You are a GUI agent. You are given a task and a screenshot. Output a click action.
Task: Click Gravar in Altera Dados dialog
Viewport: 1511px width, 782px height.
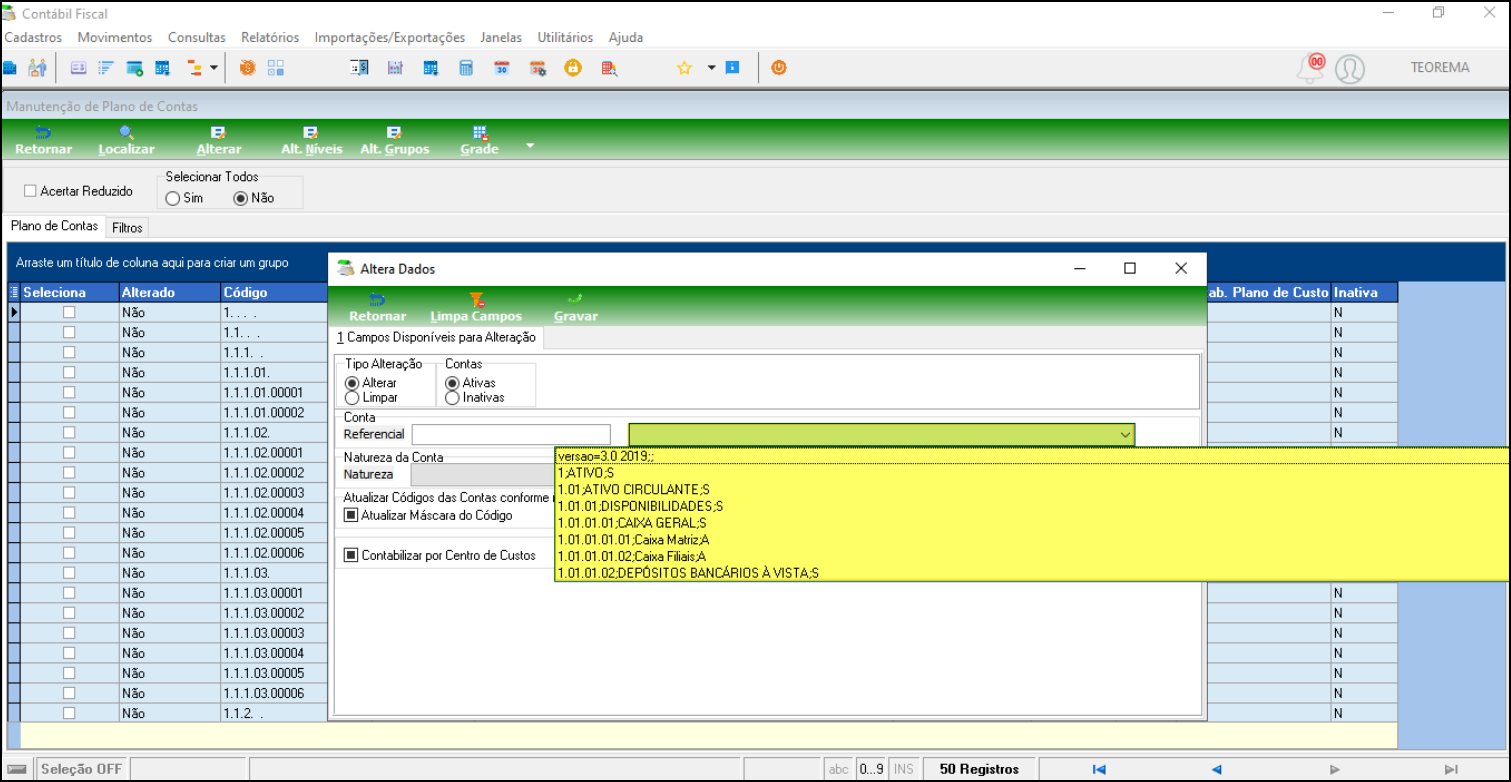pos(575,307)
